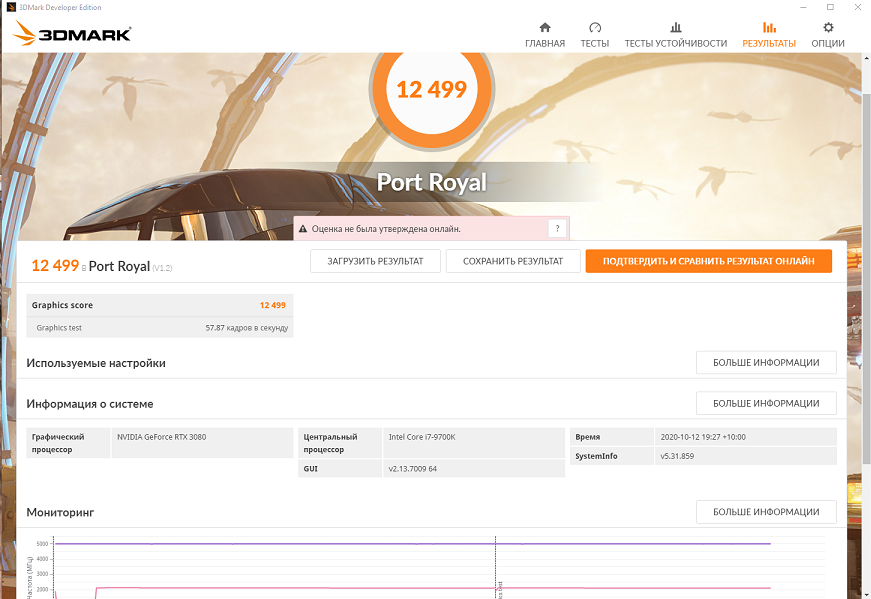Screen dimensions: 871x599
Task: Click the GUI version v2.13.7009 64
Action: tap(413, 469)
